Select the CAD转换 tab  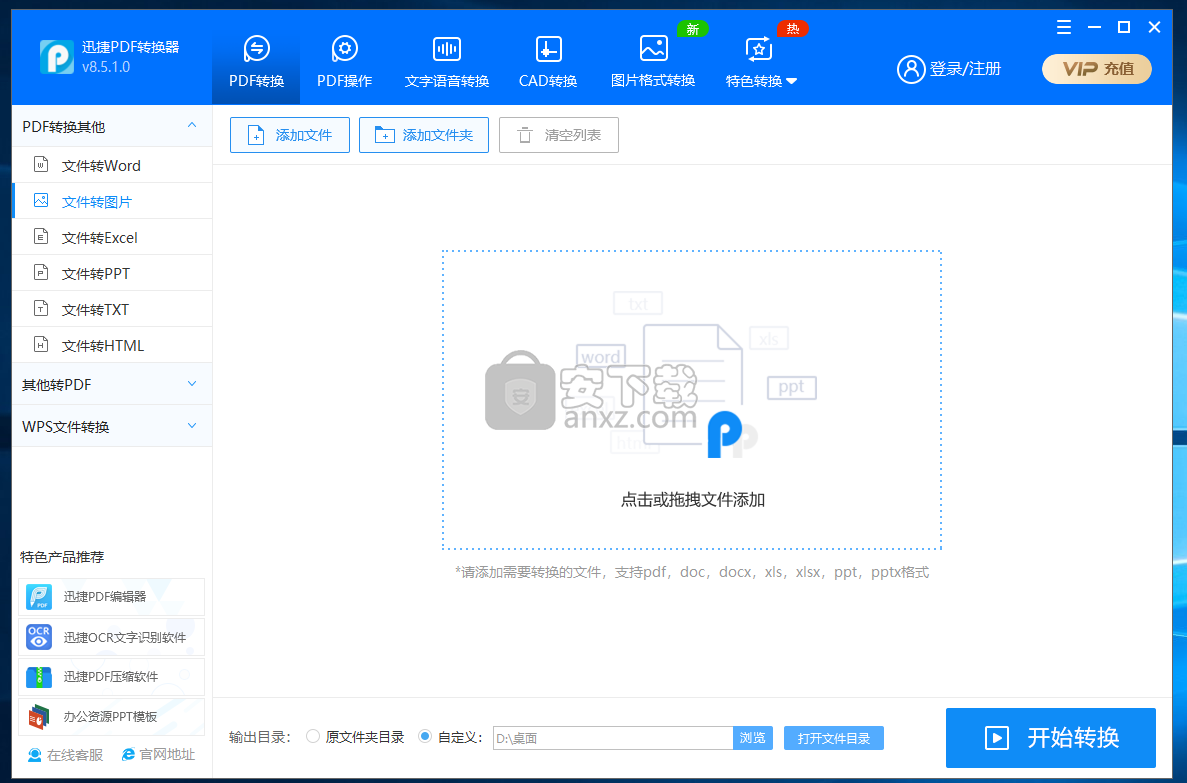click(x=548, y=62)
